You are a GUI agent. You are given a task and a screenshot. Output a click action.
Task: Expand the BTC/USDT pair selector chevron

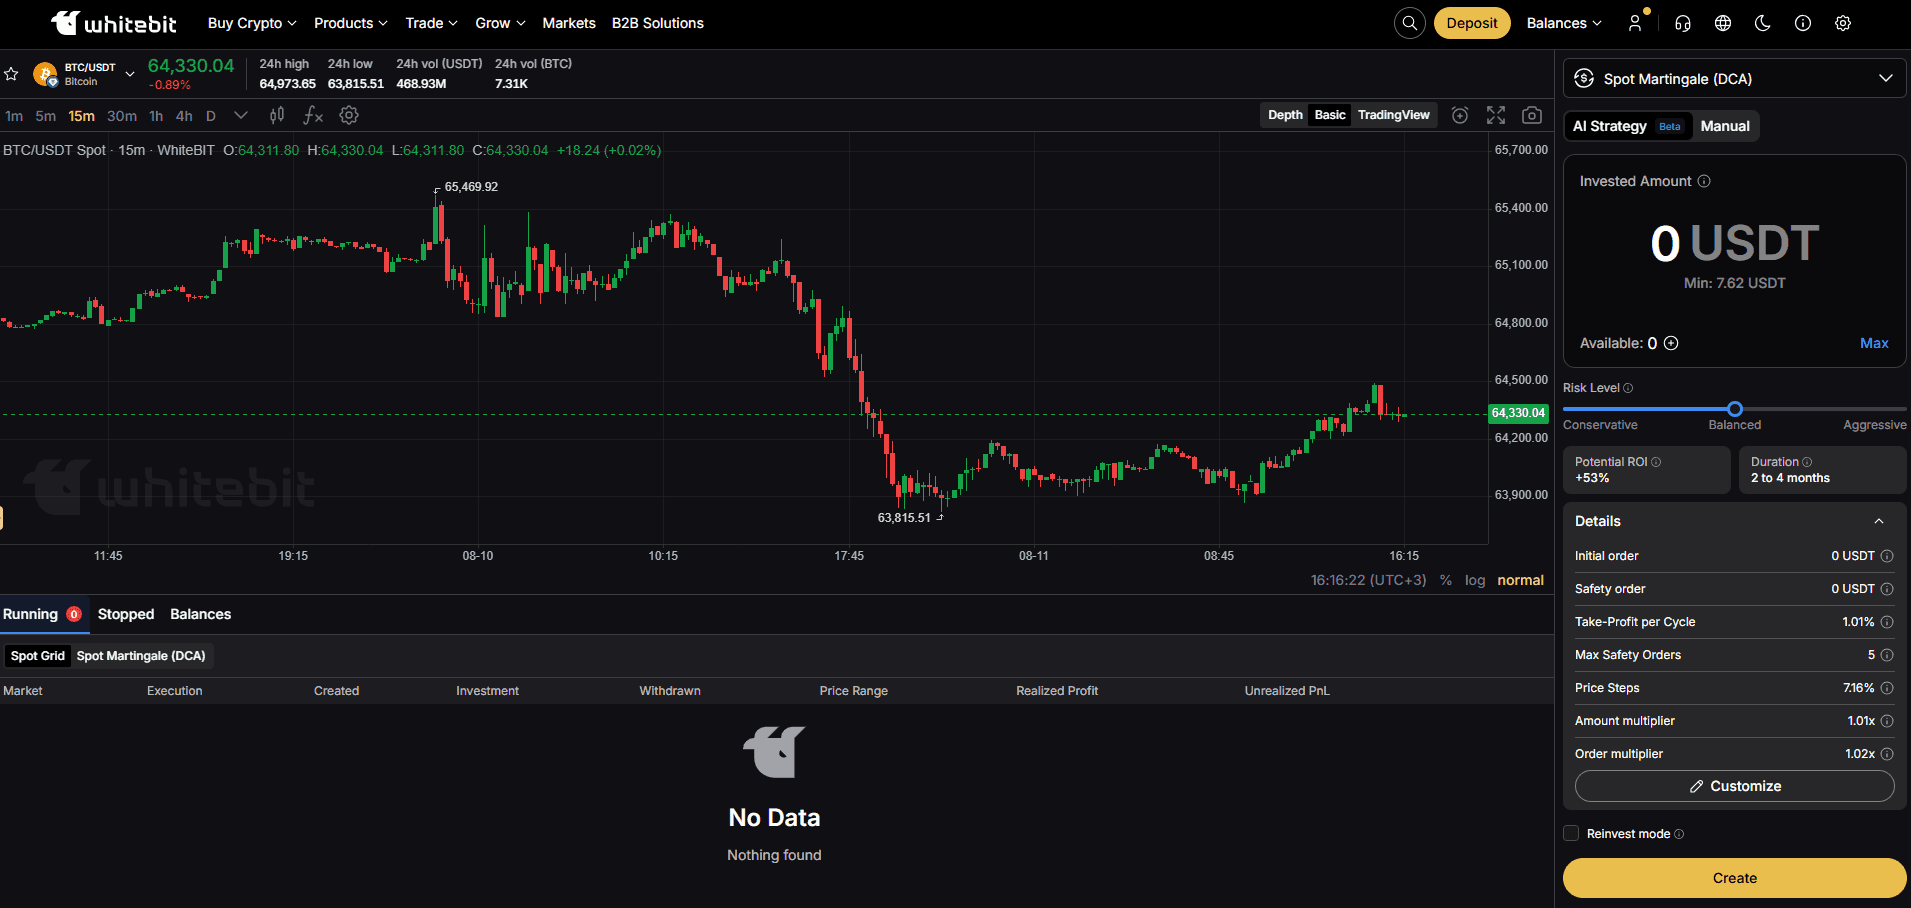pos(130,74)
